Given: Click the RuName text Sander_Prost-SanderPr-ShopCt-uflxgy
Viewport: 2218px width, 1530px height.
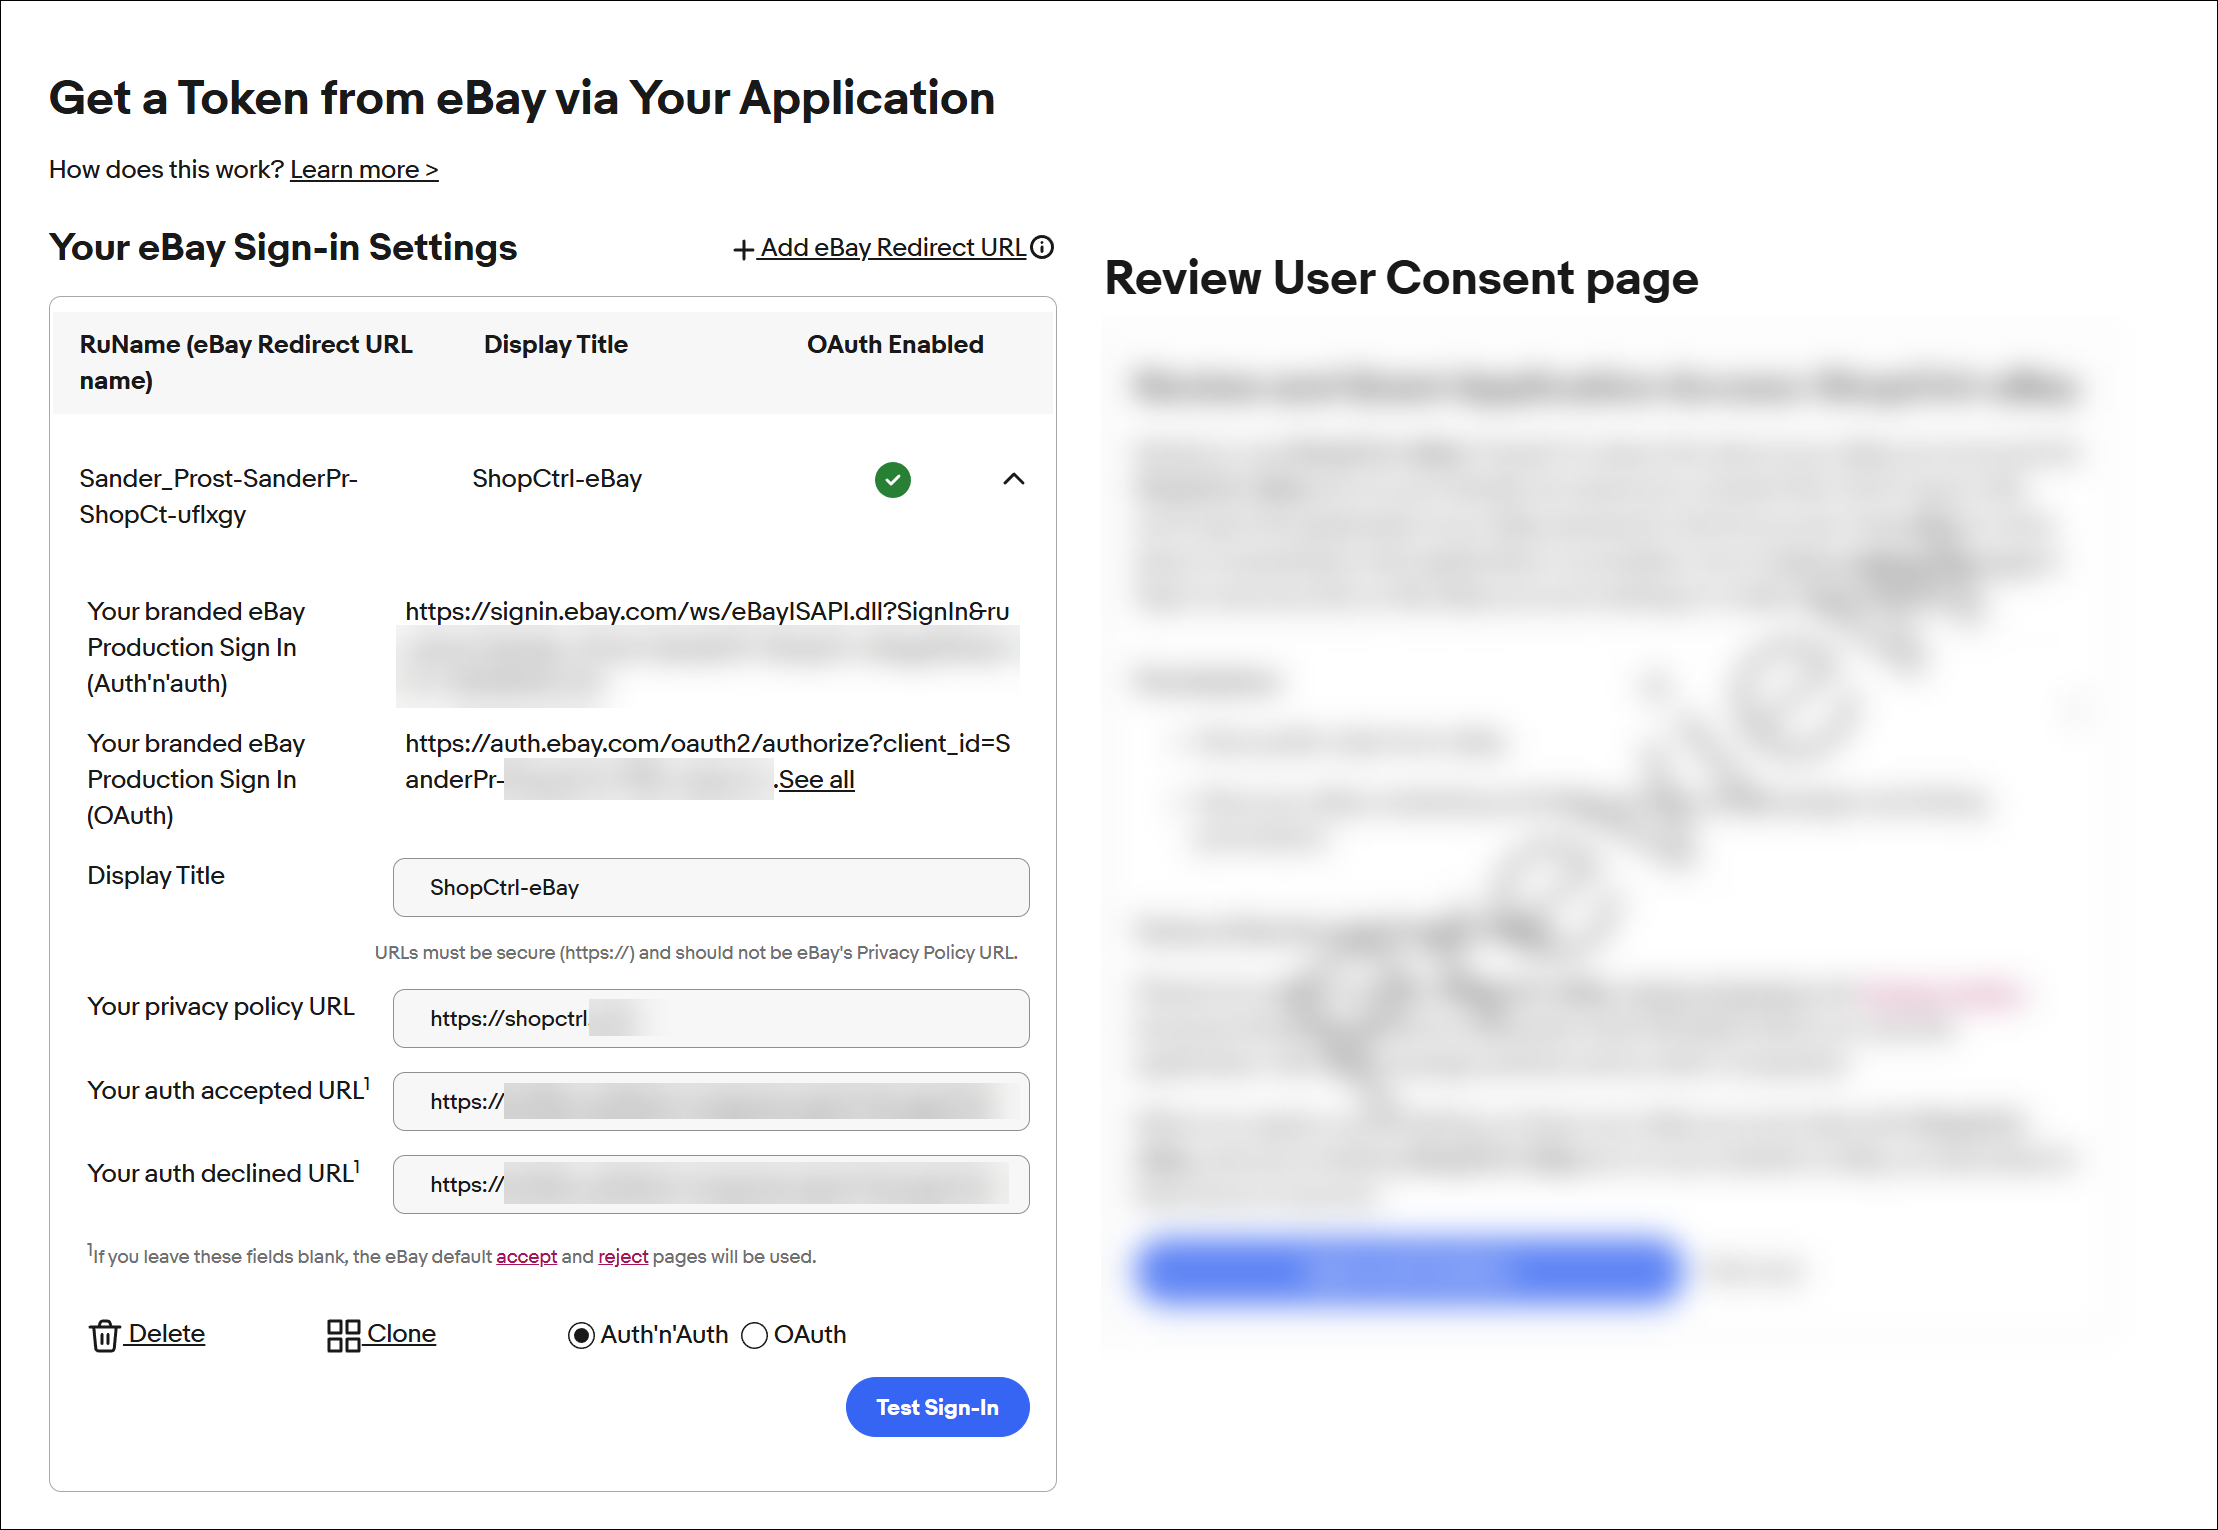Looking at the screenshot, I should (x=218, y=496).
